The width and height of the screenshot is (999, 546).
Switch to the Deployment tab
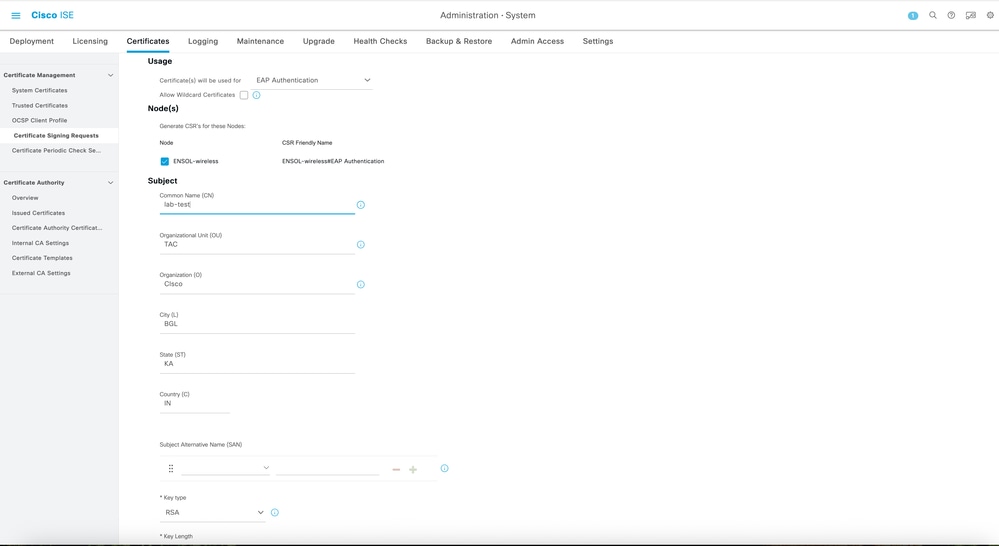[32, 41]
